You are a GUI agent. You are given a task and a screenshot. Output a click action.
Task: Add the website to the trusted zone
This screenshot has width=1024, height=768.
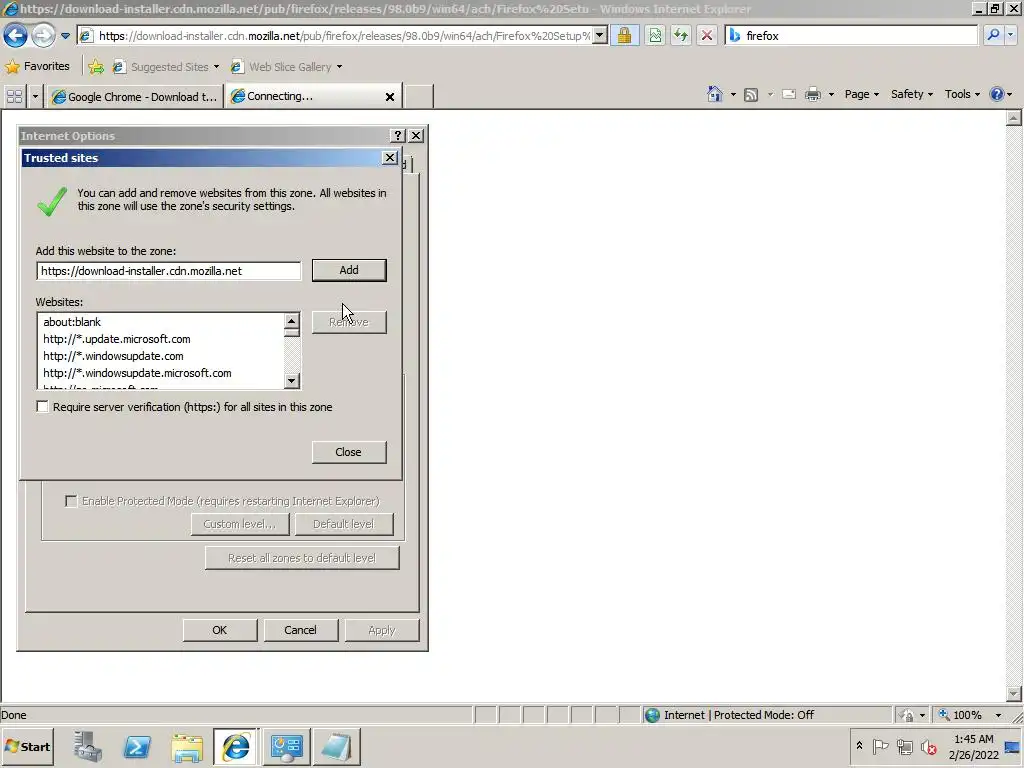[349, 270]
